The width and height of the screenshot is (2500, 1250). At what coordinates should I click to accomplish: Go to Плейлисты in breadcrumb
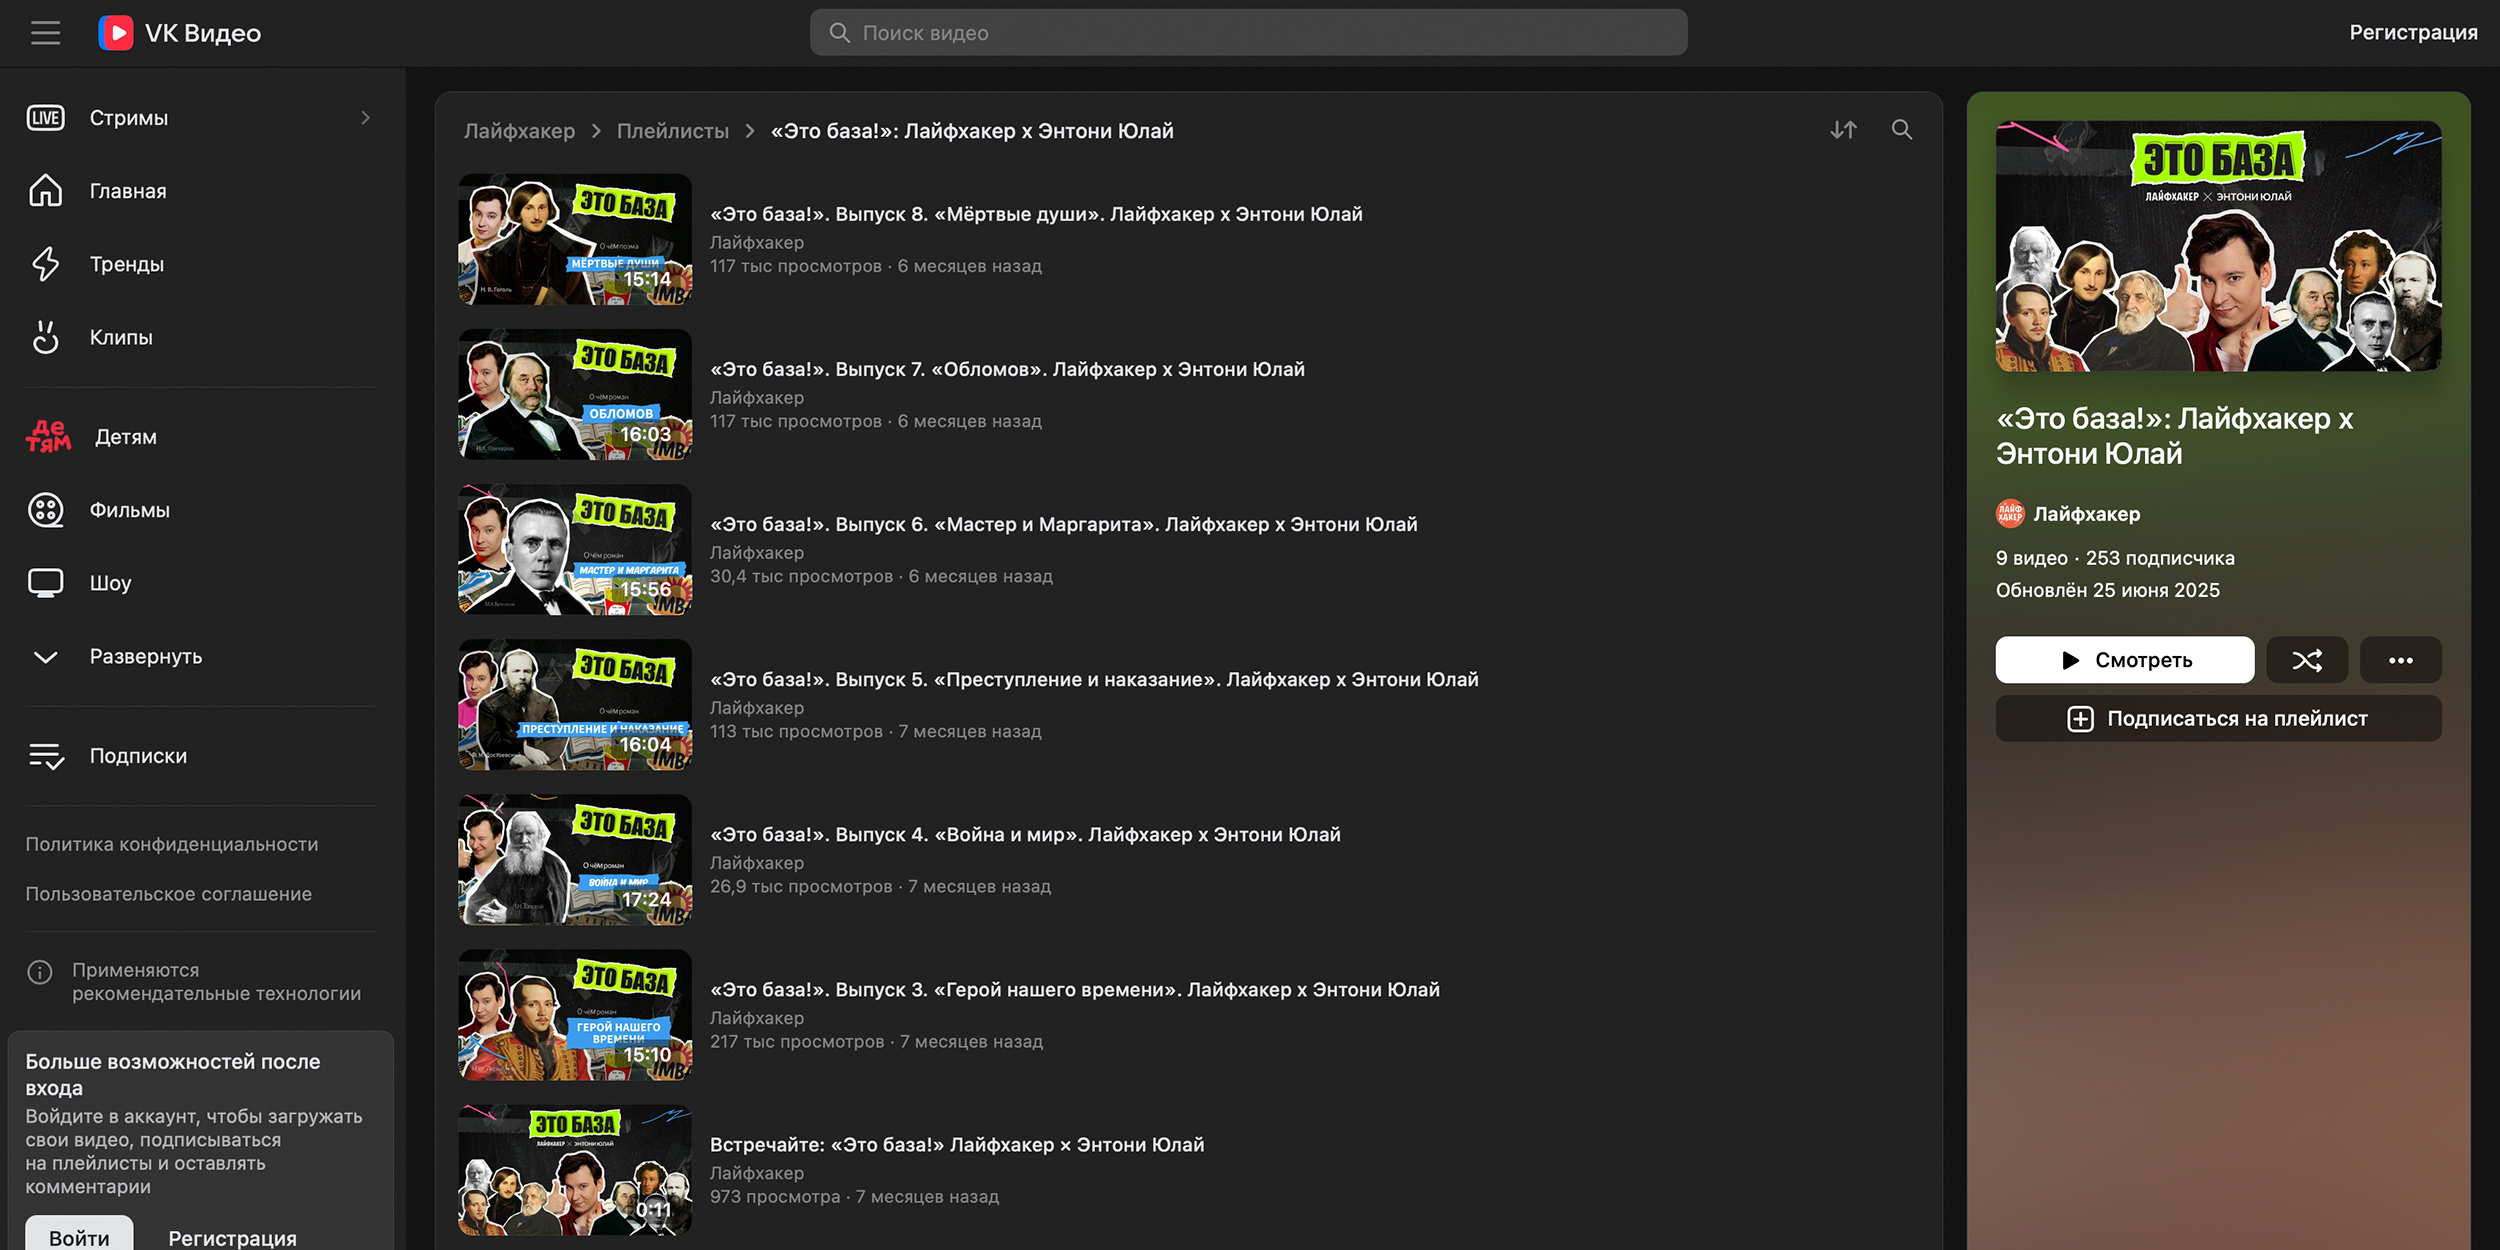coord(672,131)
